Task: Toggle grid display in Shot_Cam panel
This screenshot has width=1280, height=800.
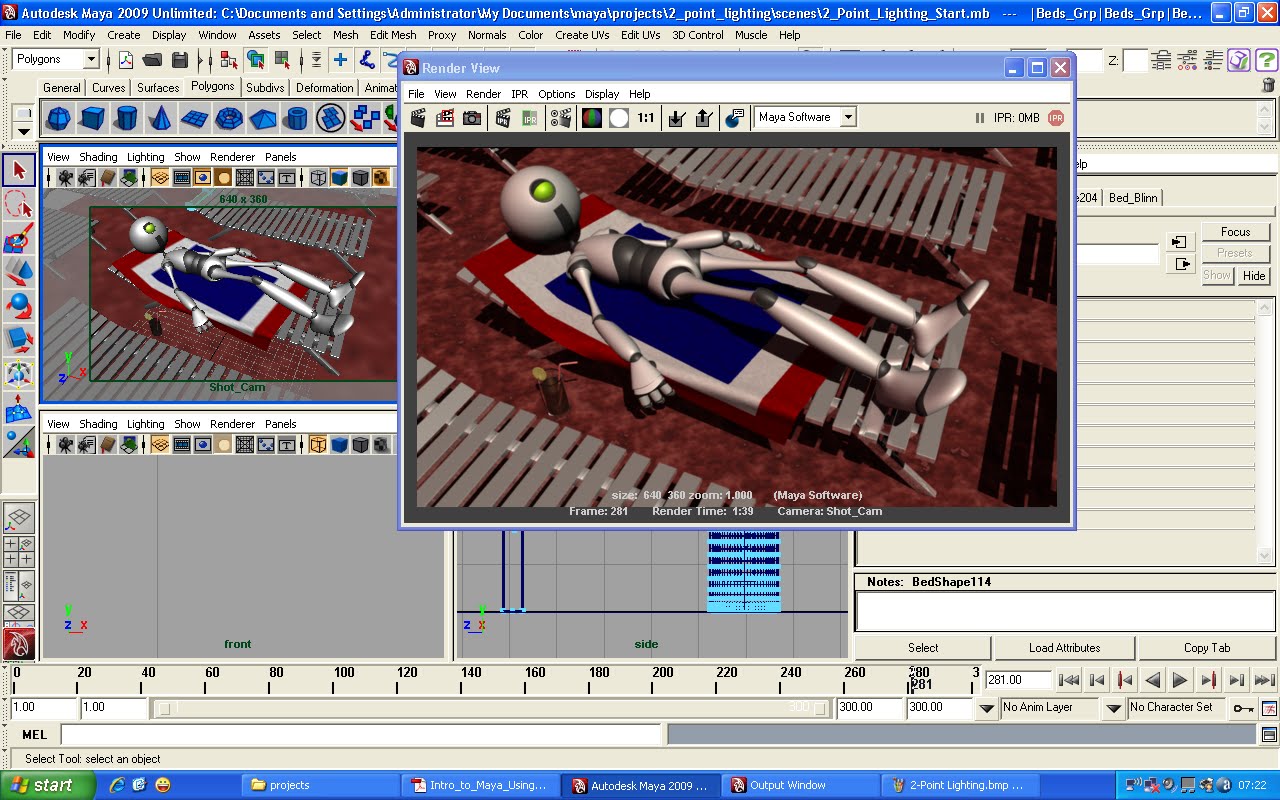Action: [160, 178]
